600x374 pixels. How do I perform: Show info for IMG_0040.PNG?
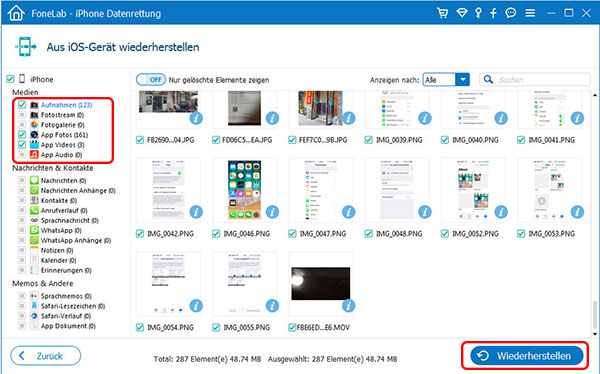[x=501, y=118]
